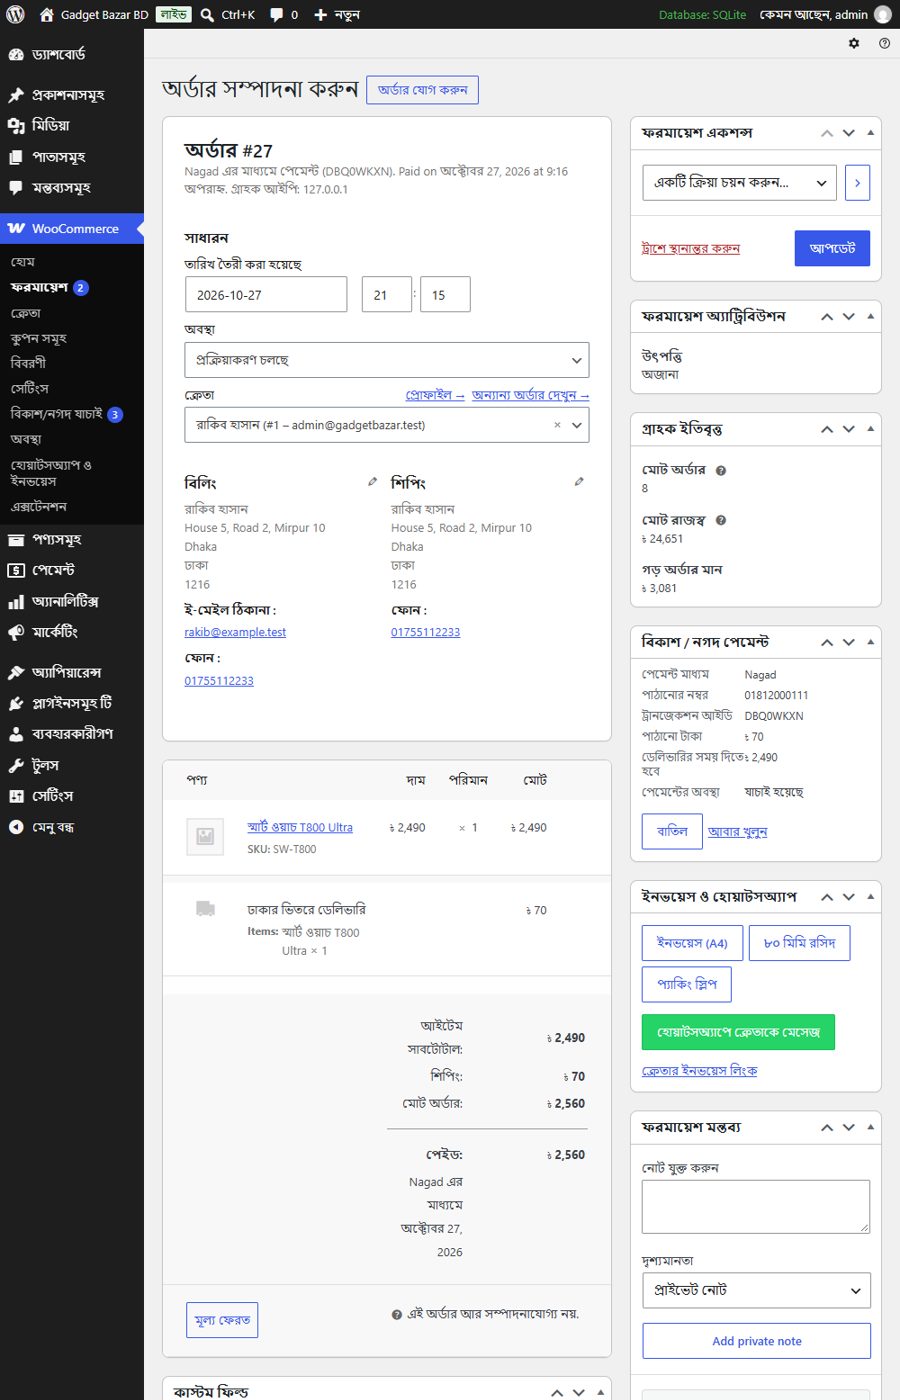Screen dimensions: 900x1400
Task: Click the green WhatsApp message button
Action: (738, 1032)
